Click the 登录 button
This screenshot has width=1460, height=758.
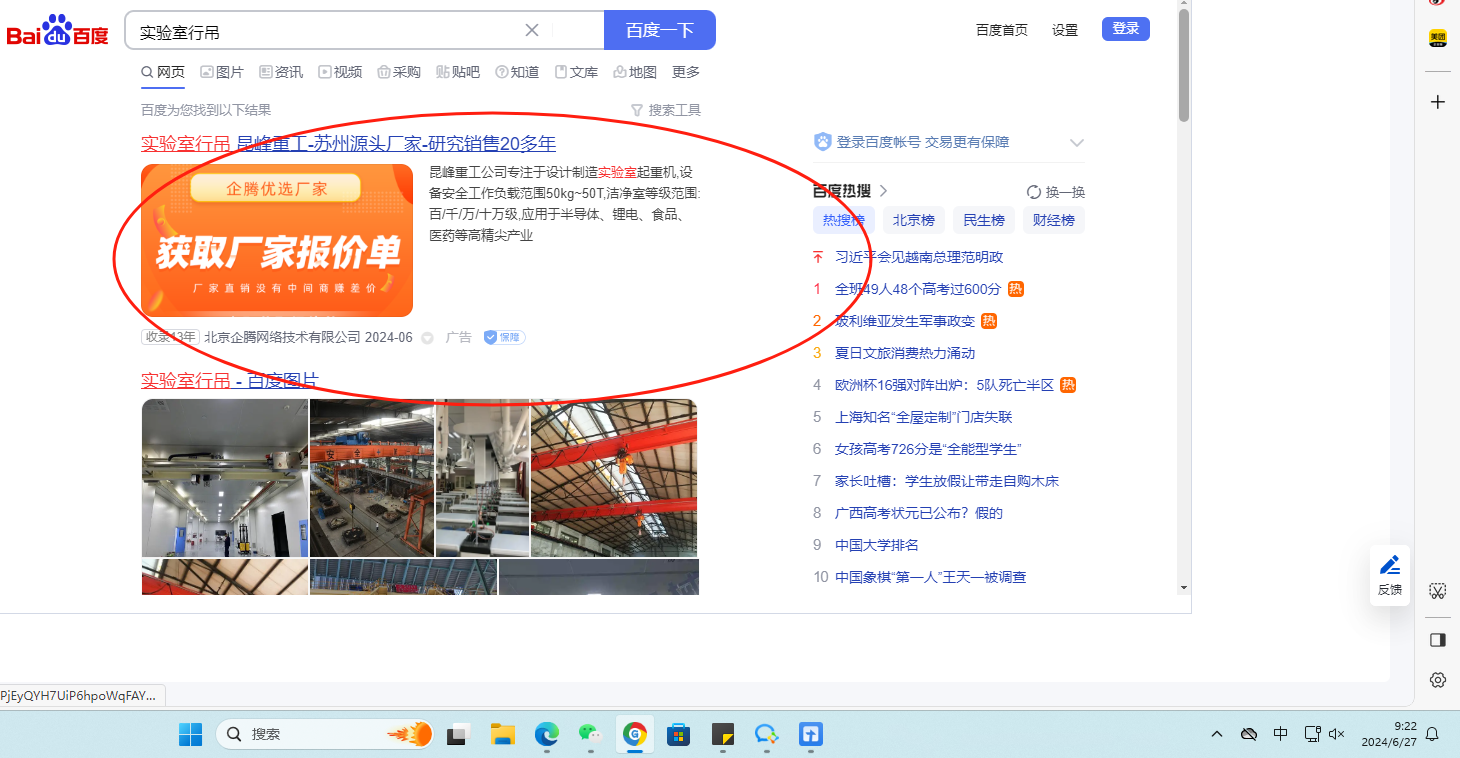[1126, 29]
